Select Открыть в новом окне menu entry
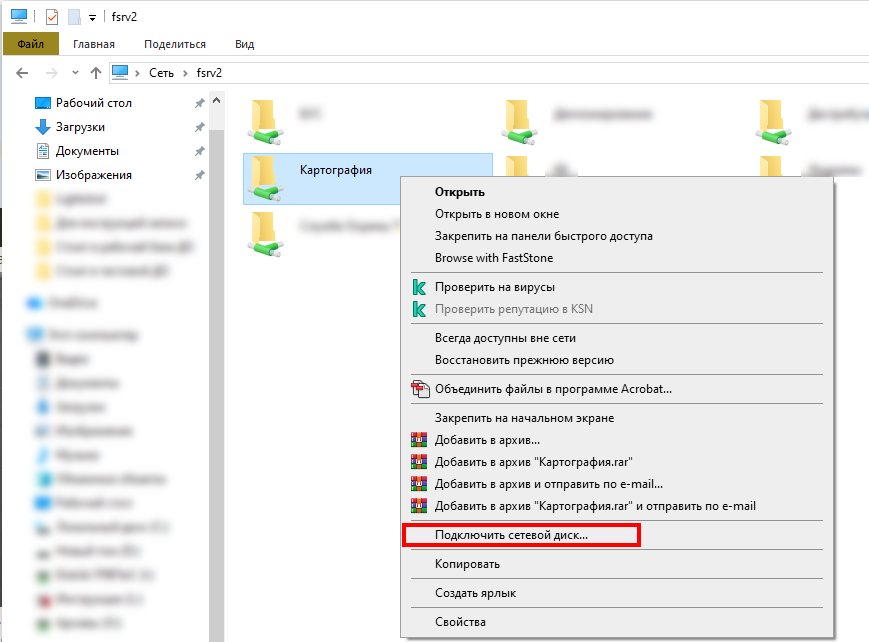This screenshot has height=642, width=869. point(496,214)
